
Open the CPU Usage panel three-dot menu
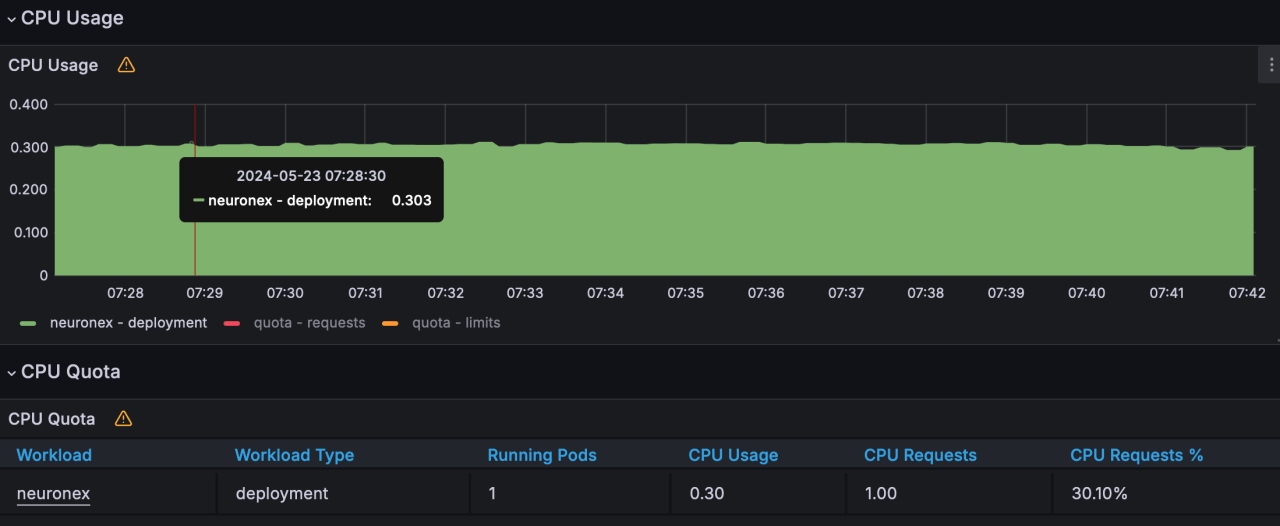tap(1270, 65)
